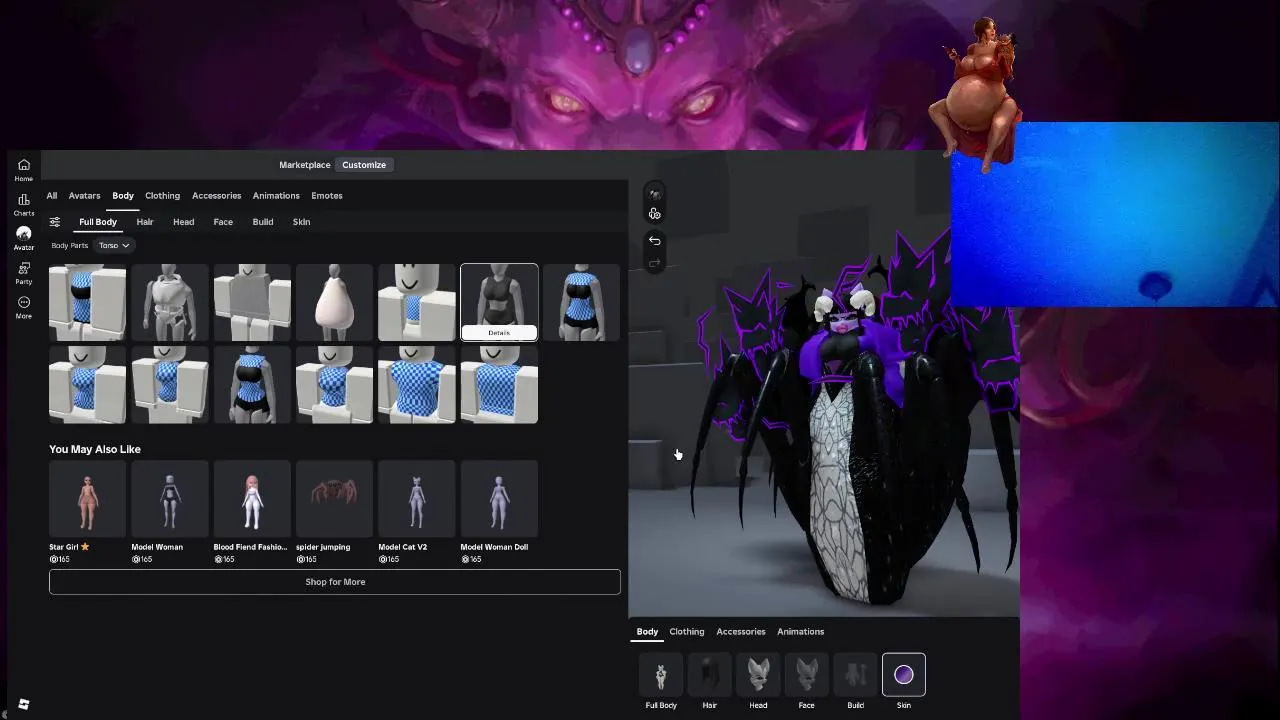Select the Hair subcategory tab
Screen dimensions: 1280x720
tap(145, 222)
